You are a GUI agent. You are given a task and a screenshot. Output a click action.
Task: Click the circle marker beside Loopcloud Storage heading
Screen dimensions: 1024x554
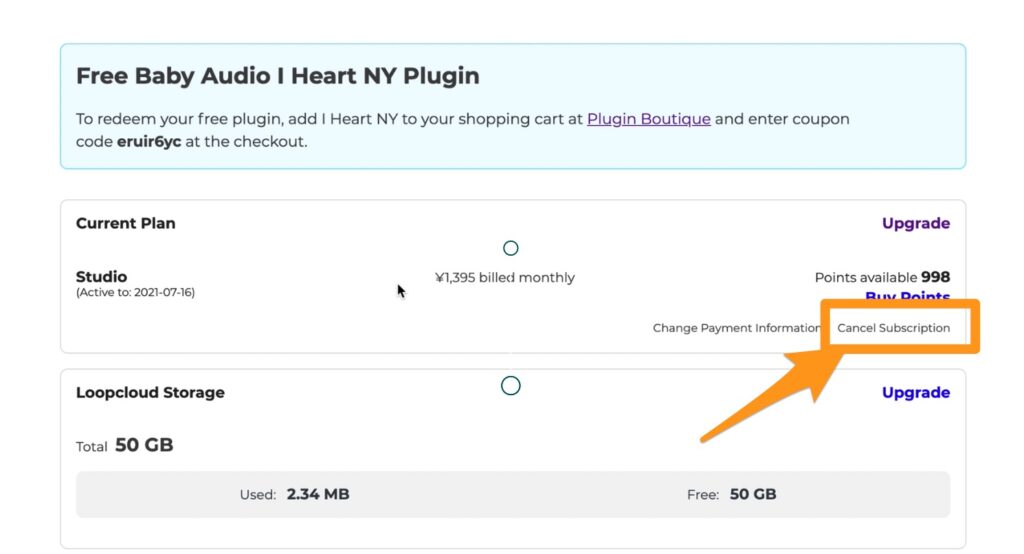click(x=511, y=386)
